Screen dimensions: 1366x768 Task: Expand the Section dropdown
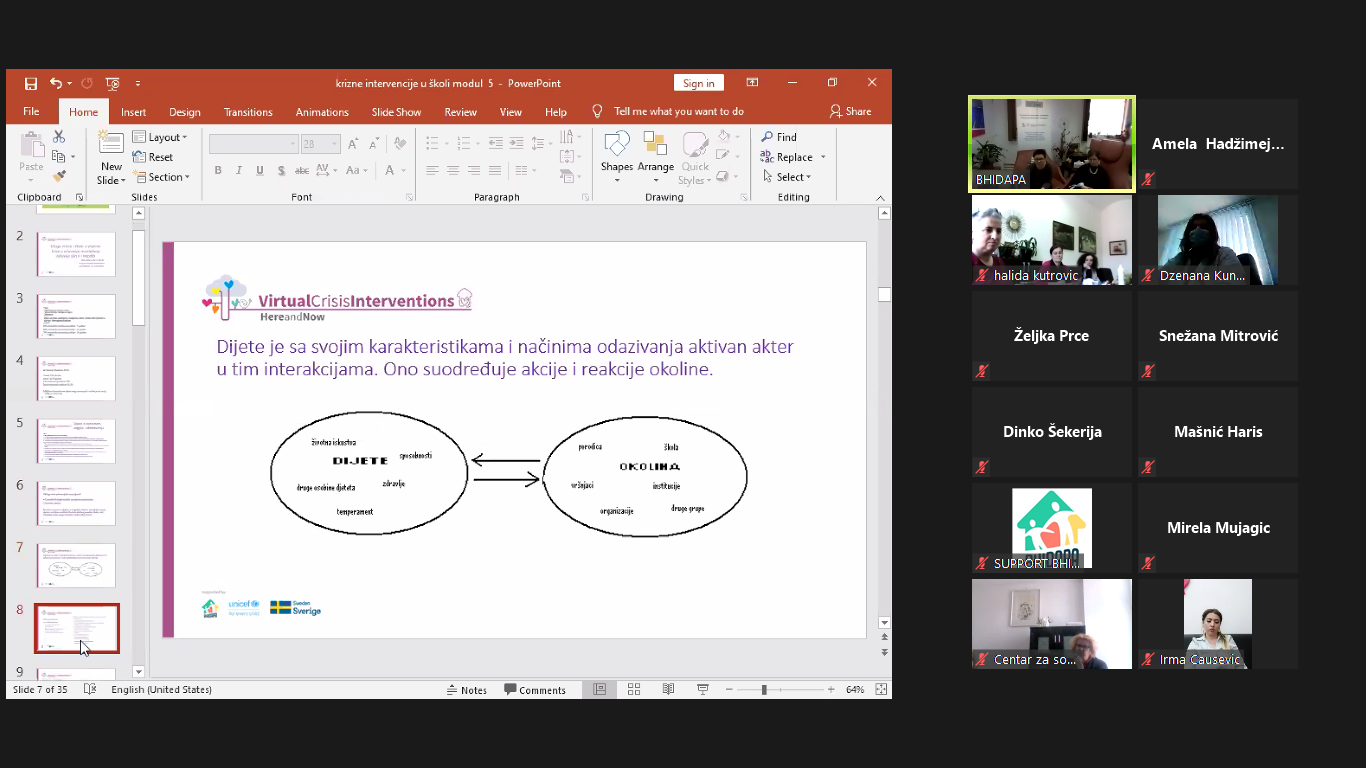click(164, 178)
